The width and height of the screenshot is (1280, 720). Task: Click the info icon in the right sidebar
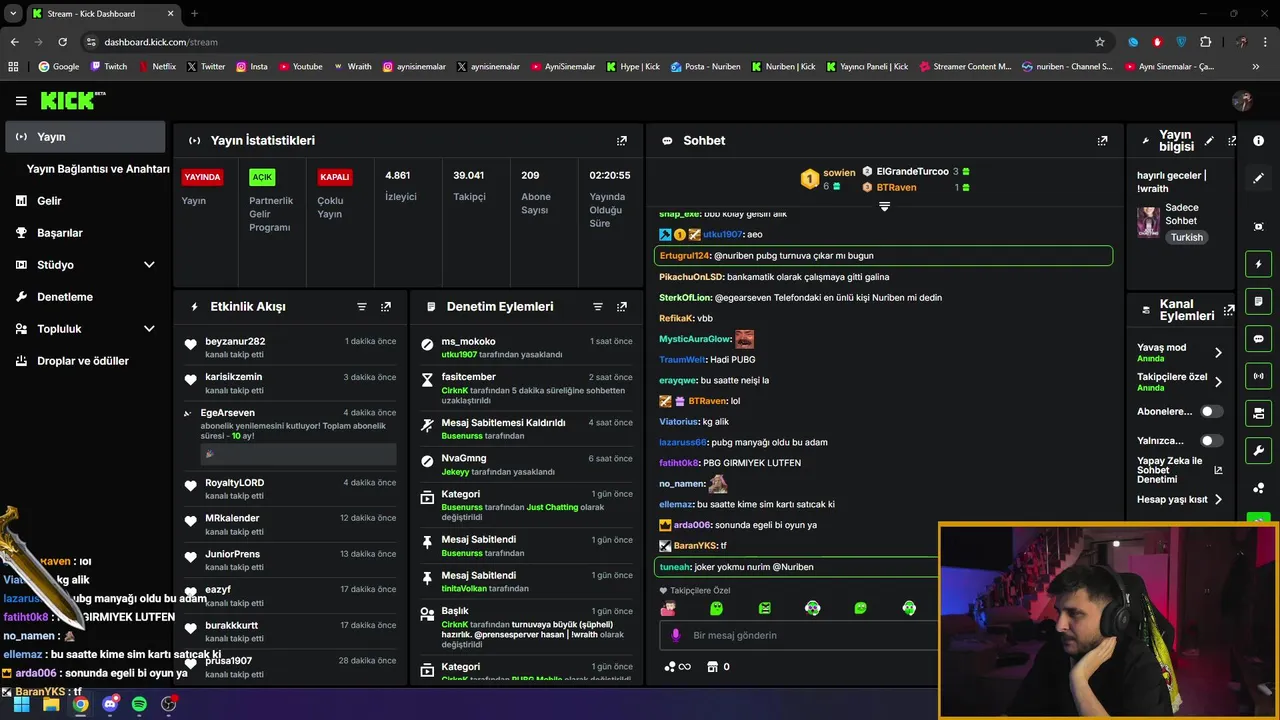[x=1259, y=141]
